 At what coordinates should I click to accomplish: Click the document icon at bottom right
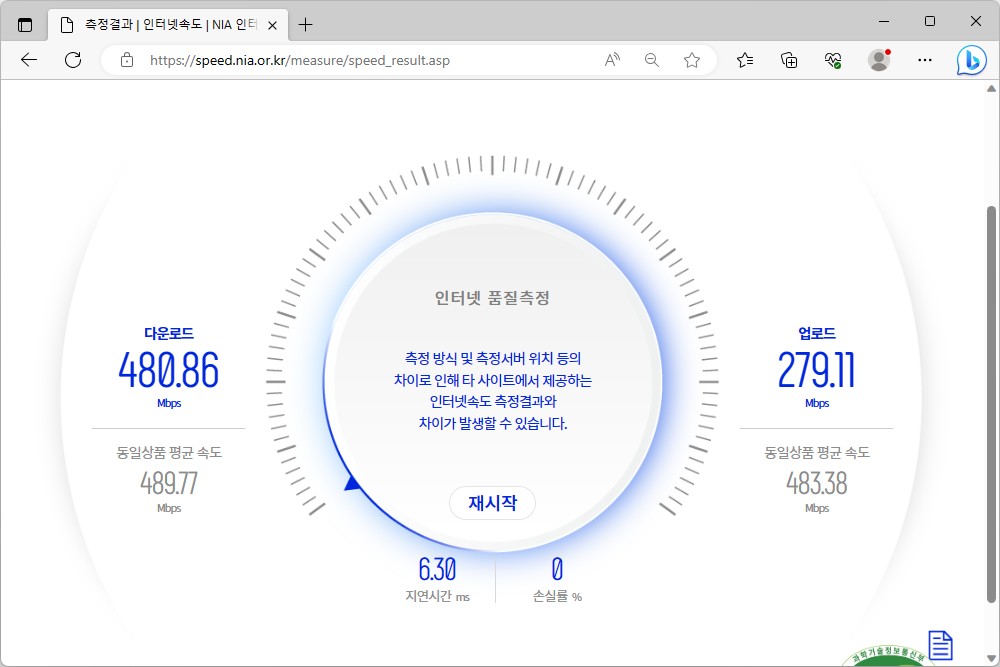940,645
